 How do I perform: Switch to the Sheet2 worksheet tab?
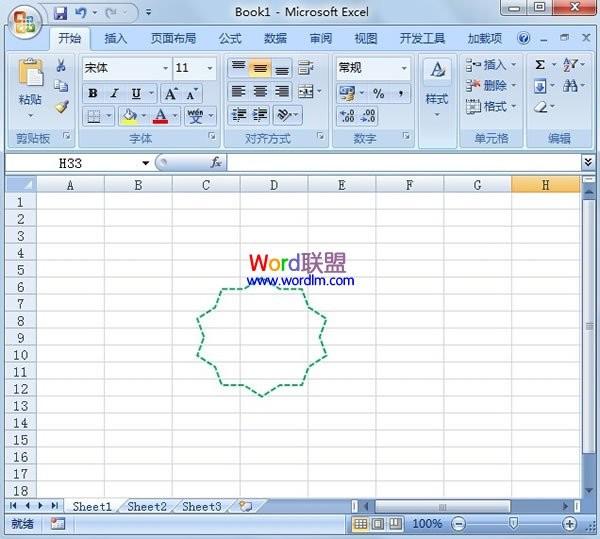pos(147,507)
